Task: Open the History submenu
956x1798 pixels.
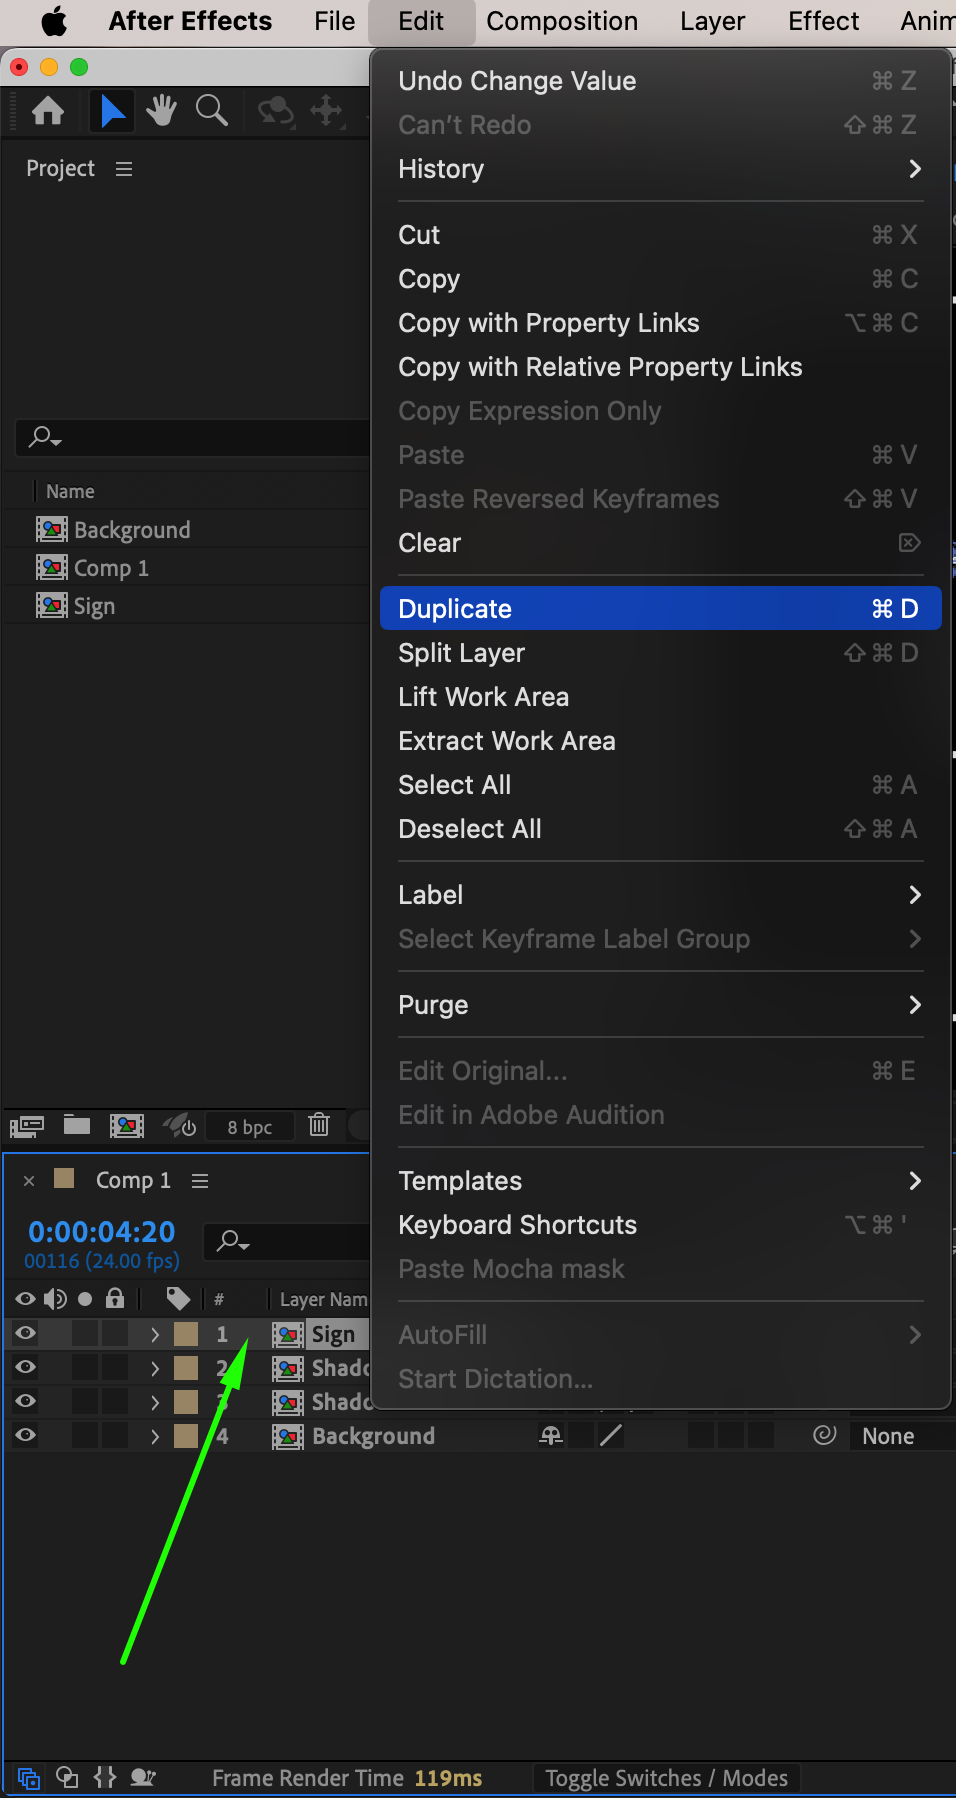Action: tap(660, 169)
